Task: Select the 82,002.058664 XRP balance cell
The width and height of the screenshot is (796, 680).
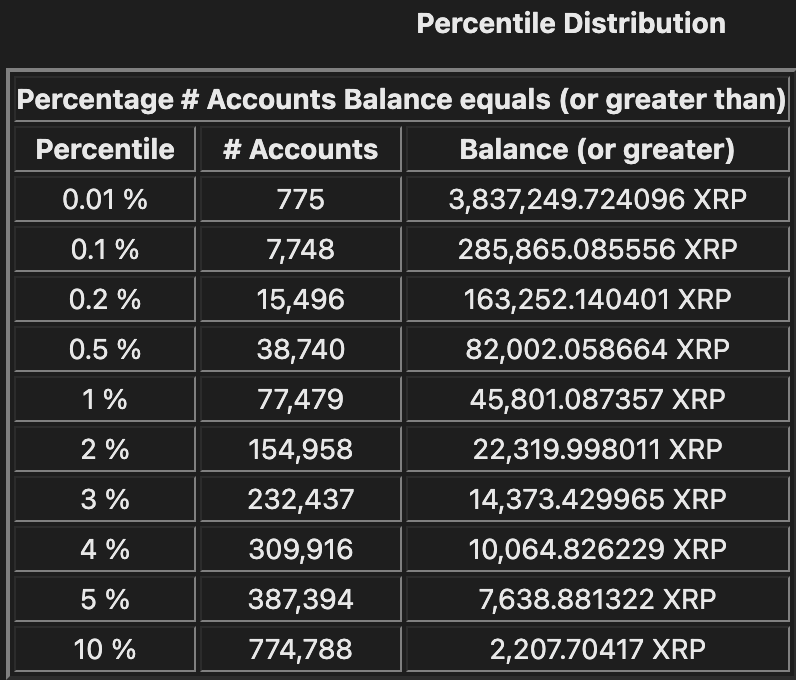Action: pyautogui.click(x=597, y=349)
